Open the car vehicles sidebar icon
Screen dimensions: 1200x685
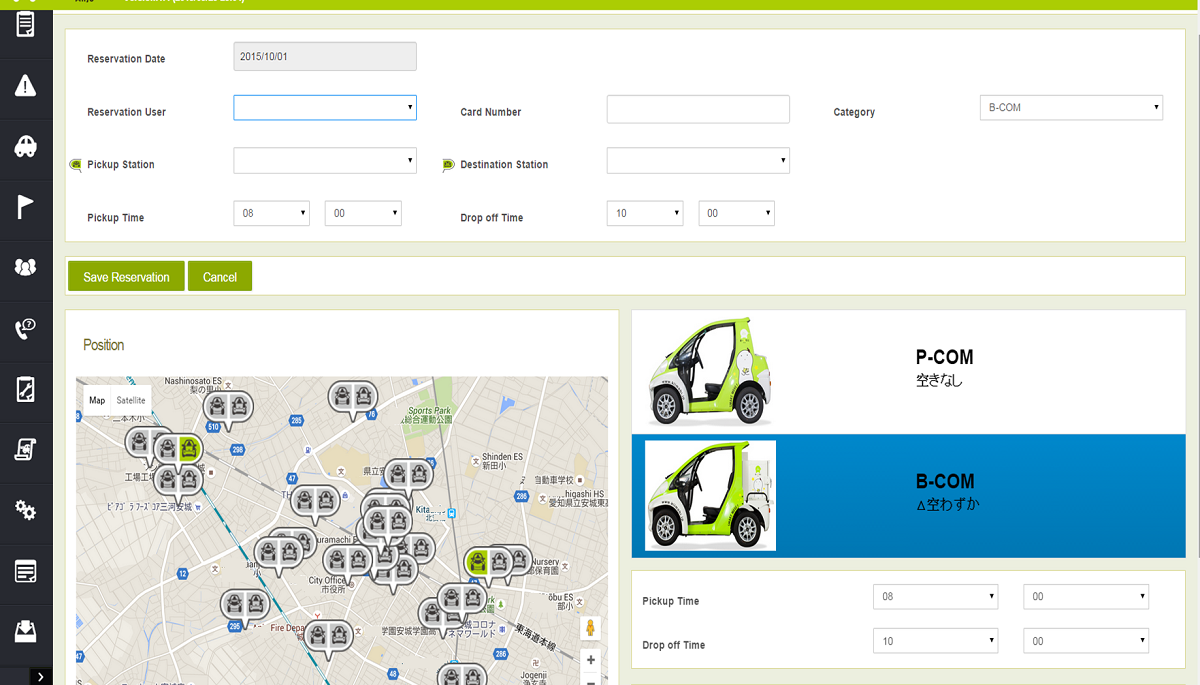pyautogui.click(x=26, y=146)
